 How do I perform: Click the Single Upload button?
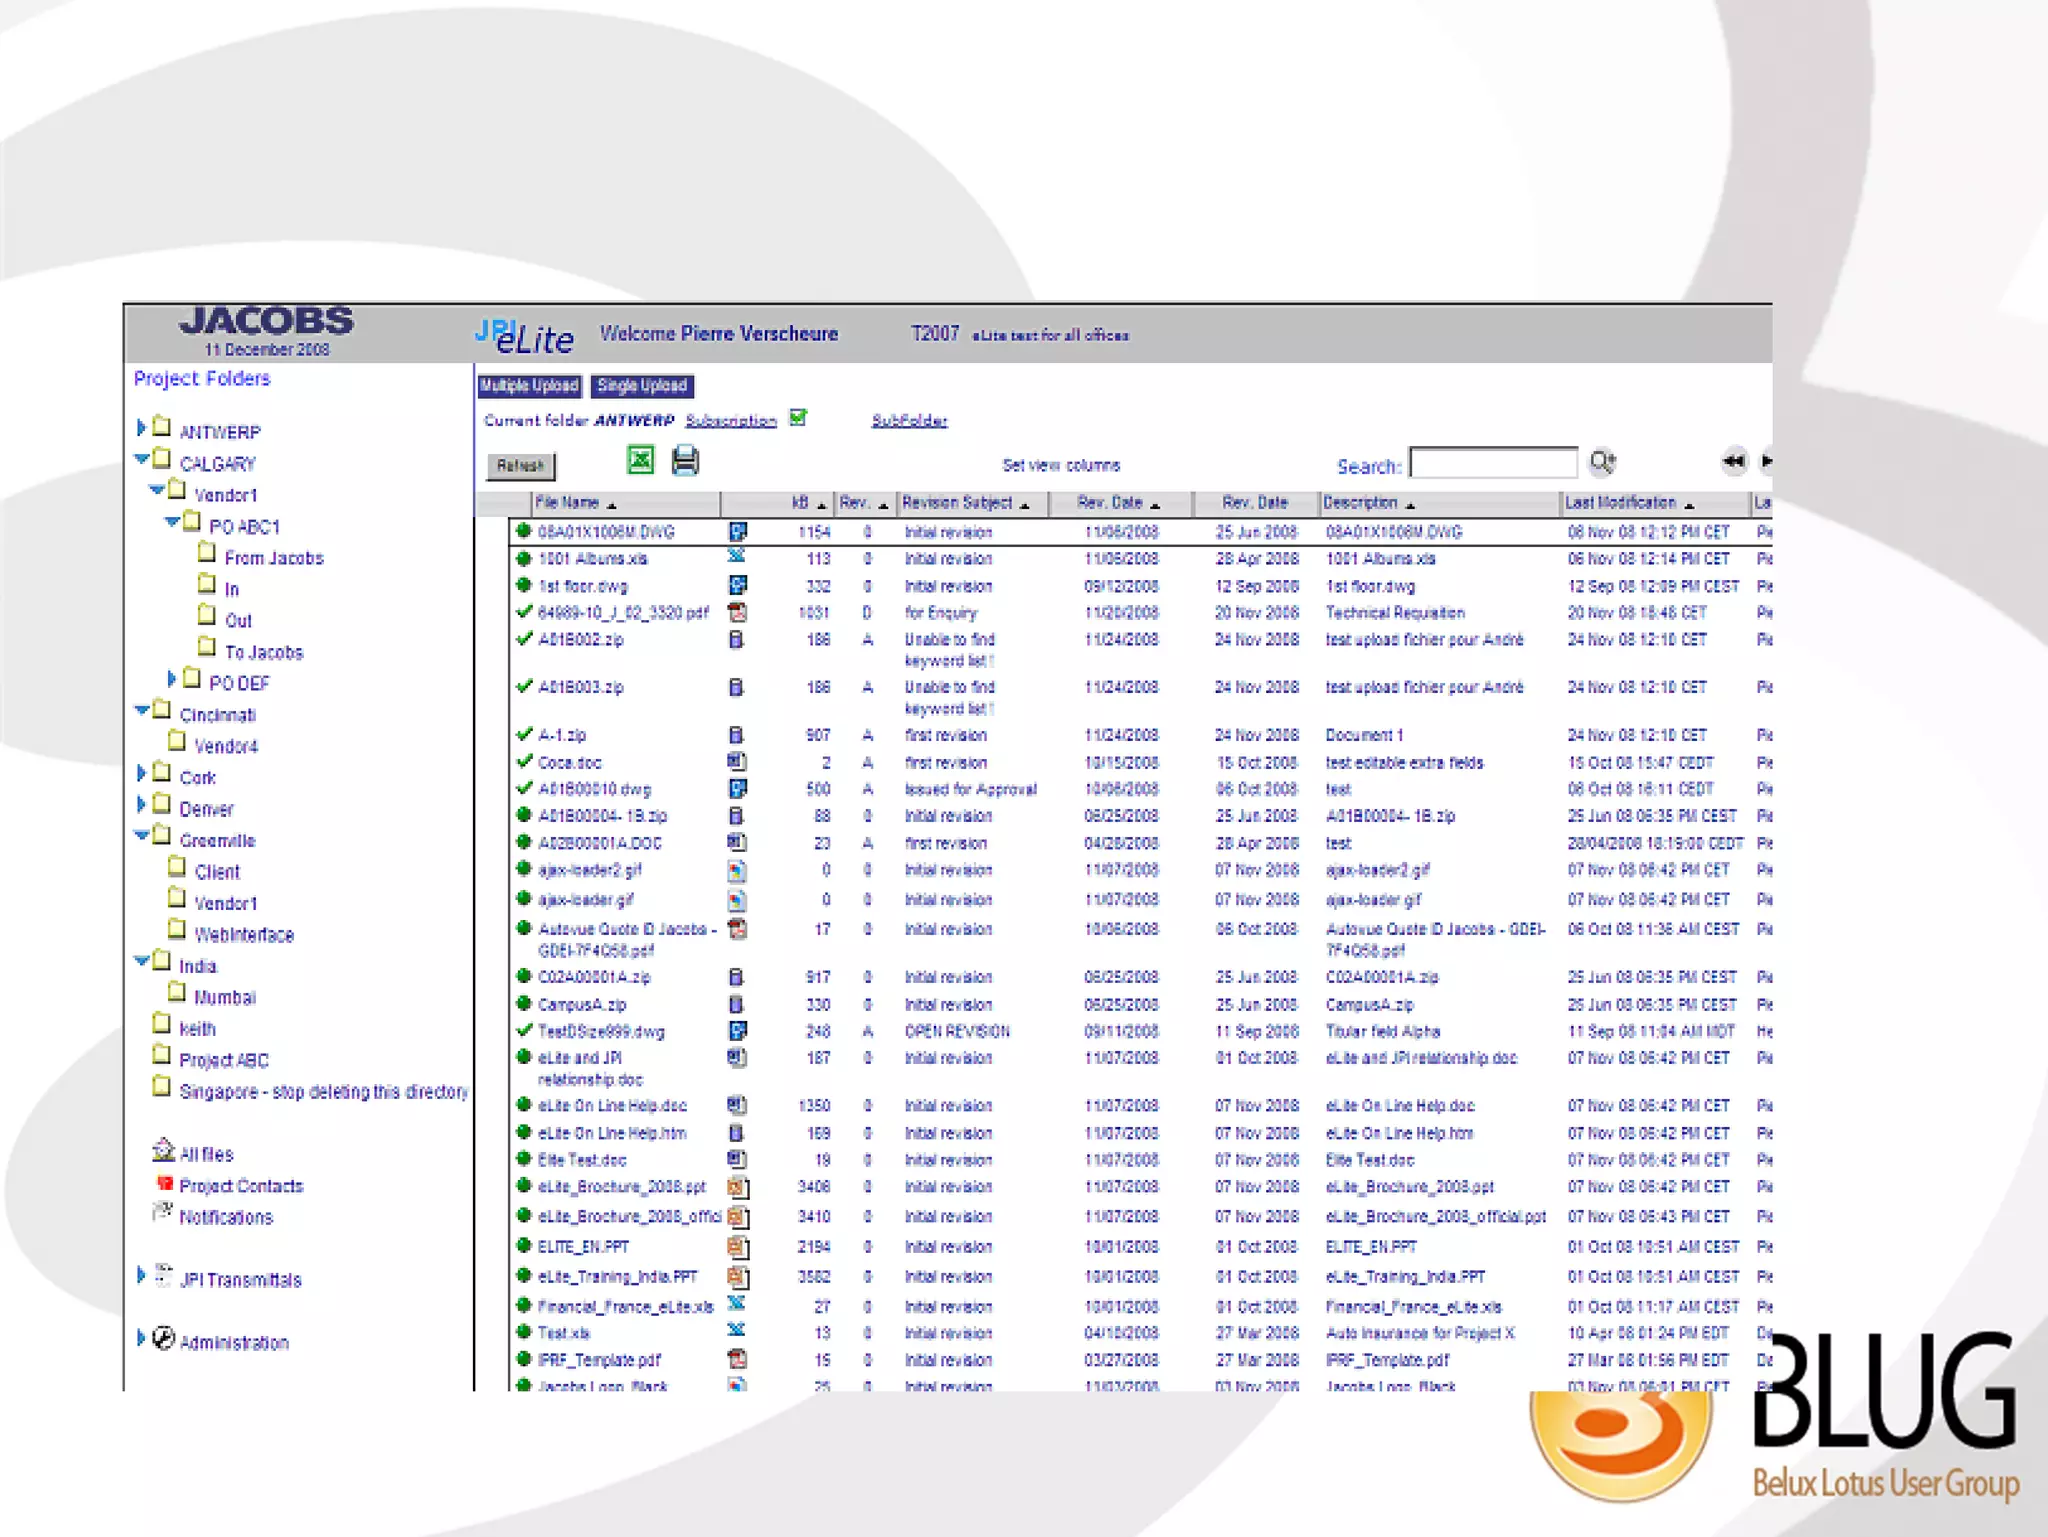tap(642, 386)
